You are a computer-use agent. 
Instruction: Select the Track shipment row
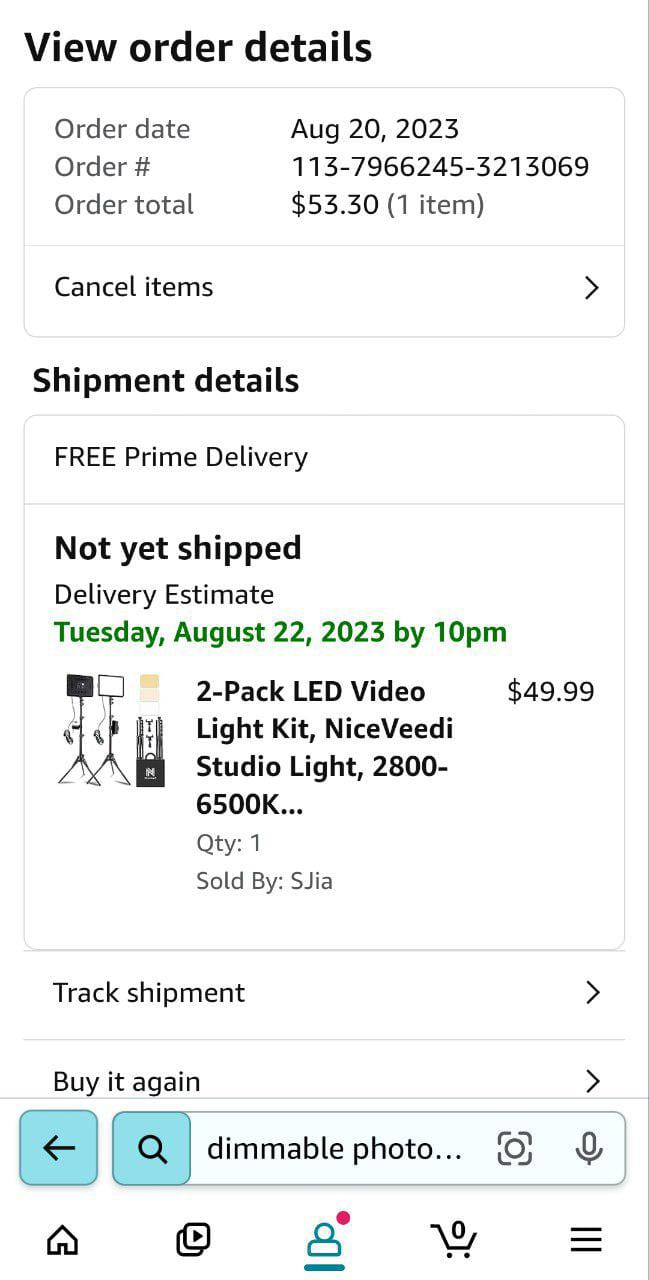(324, 994)
